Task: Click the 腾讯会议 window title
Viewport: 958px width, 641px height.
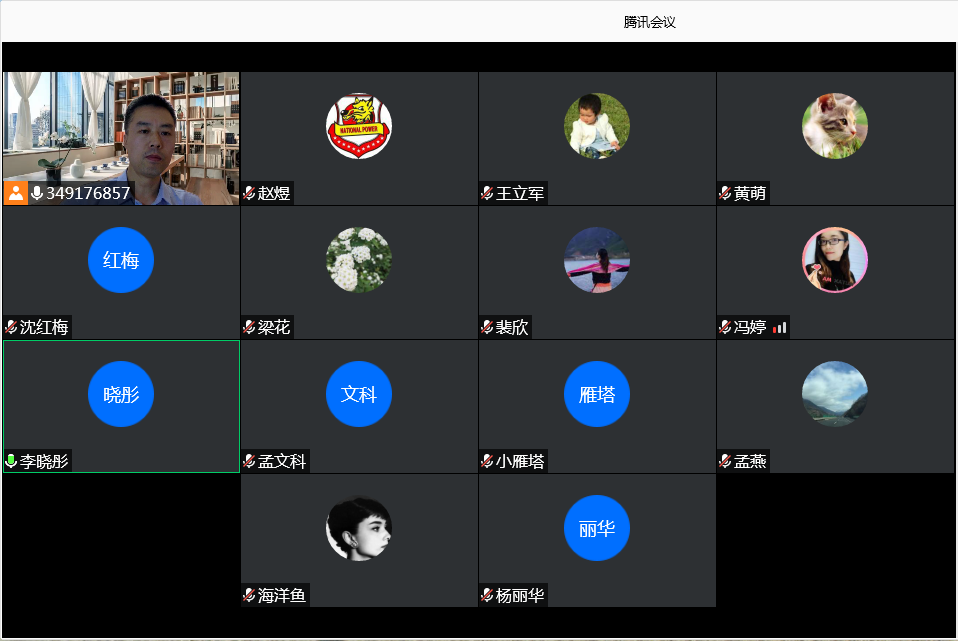Action: [650, 21]
